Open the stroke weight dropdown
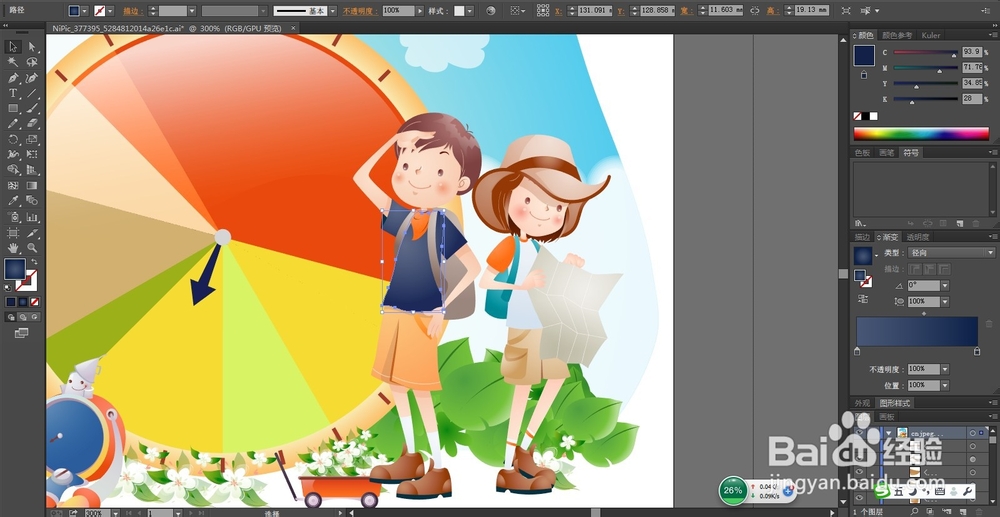1000x517 pixels. (x=192, y=11)
